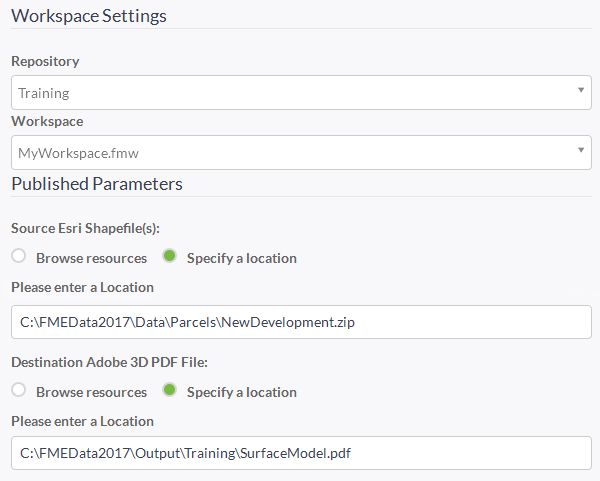Click the SurfaceModel.pdf location input field

(x=301, y=453)
